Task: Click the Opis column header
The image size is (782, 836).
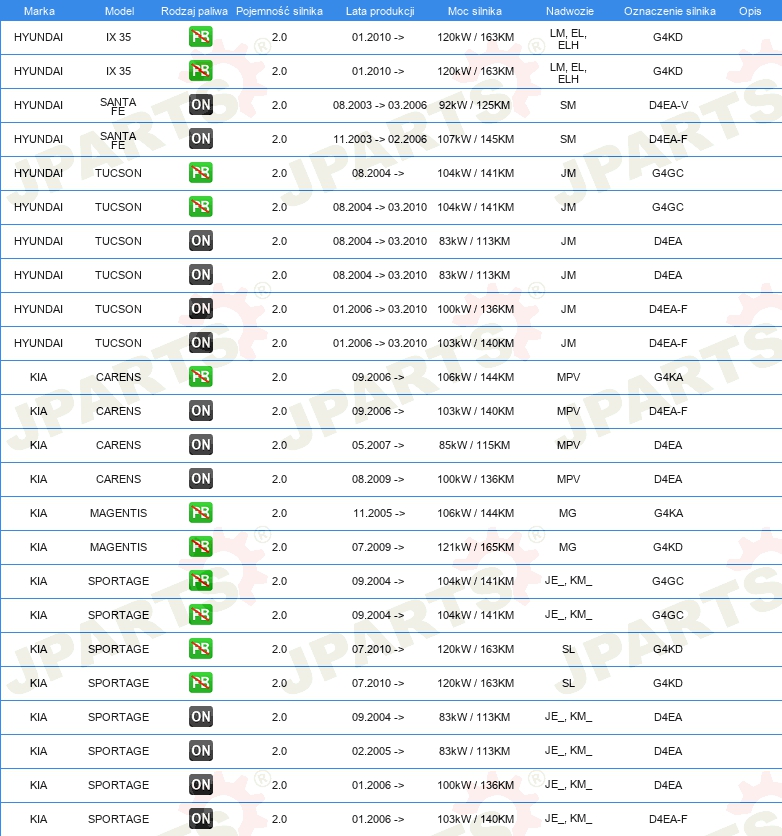Action: click(749, 11)
